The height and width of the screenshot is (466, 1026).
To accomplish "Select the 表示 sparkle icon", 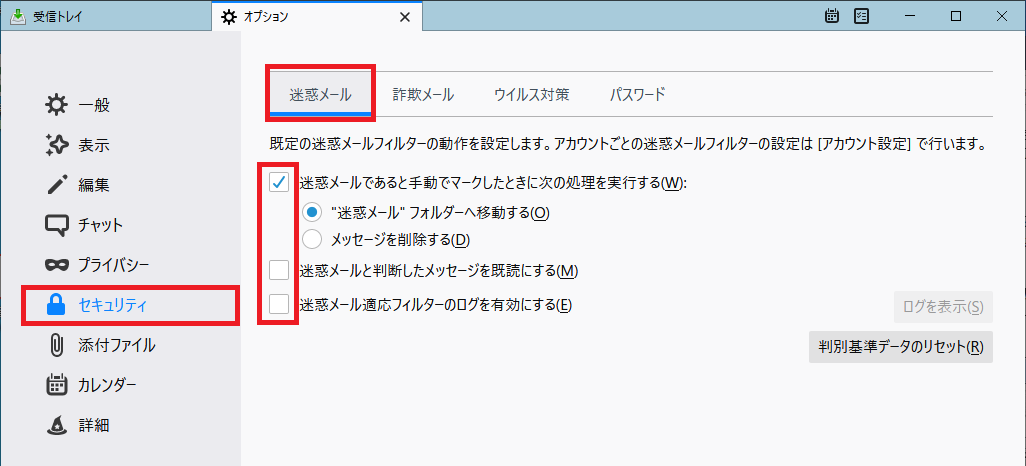I will pos(57,145).
